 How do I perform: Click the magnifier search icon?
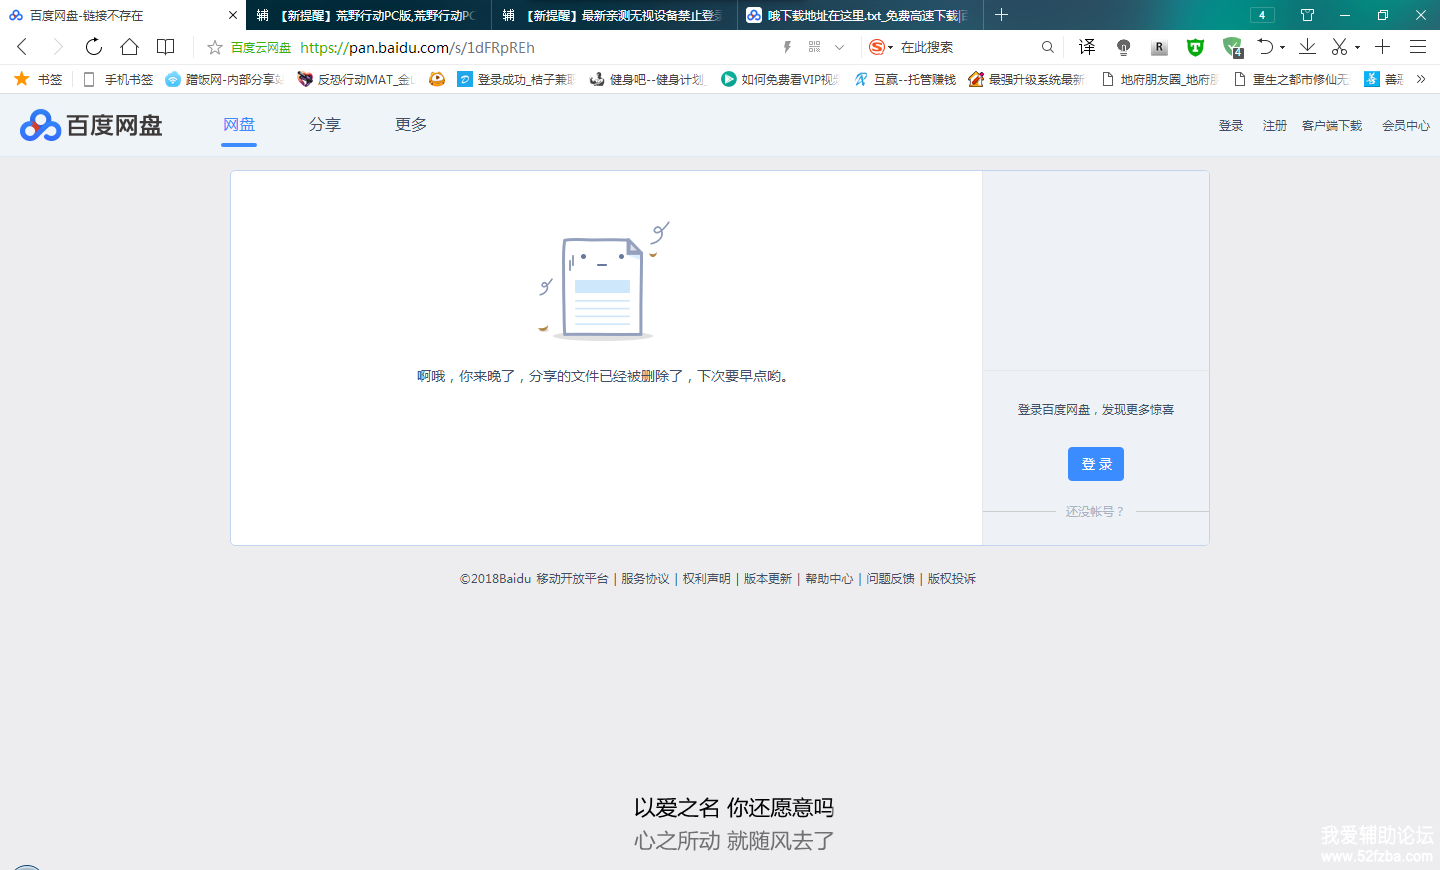[1048, 47]
